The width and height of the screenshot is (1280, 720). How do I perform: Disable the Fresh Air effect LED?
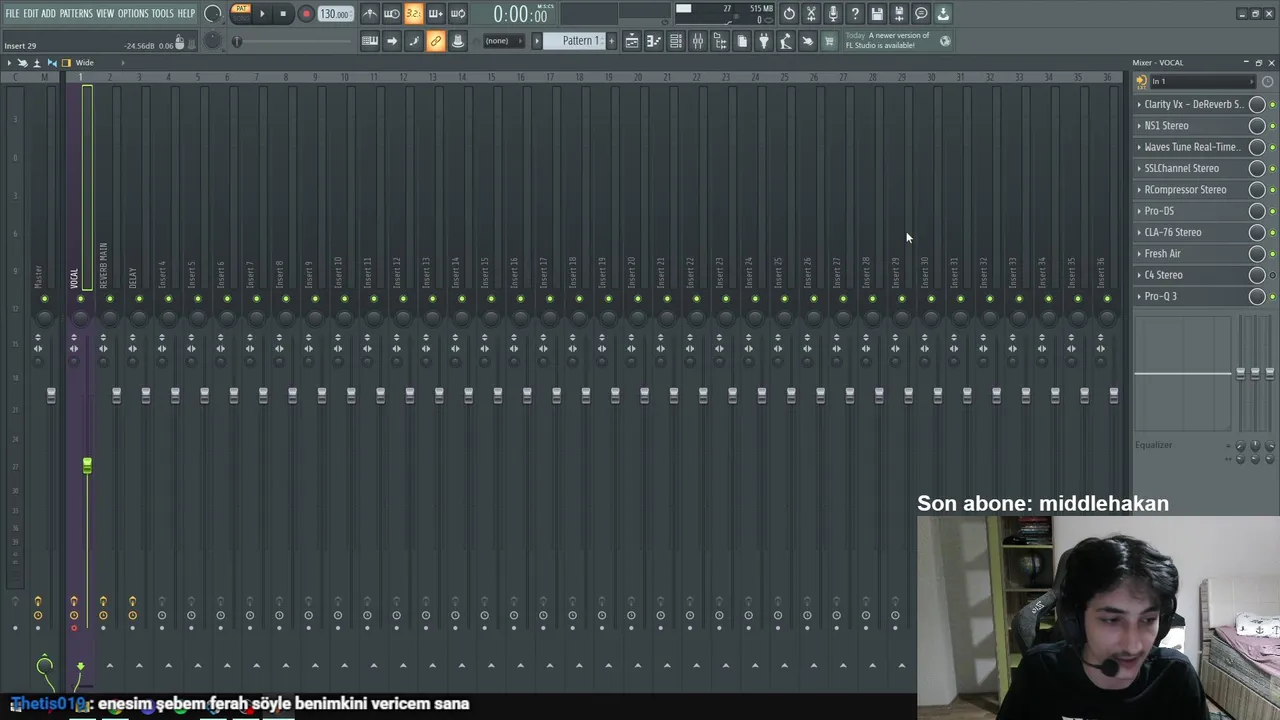coord(1272,254)
